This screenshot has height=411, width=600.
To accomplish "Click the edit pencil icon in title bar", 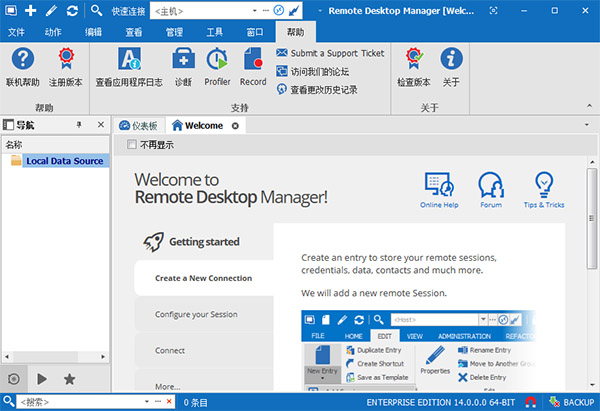I will click(x=51, y=10).
